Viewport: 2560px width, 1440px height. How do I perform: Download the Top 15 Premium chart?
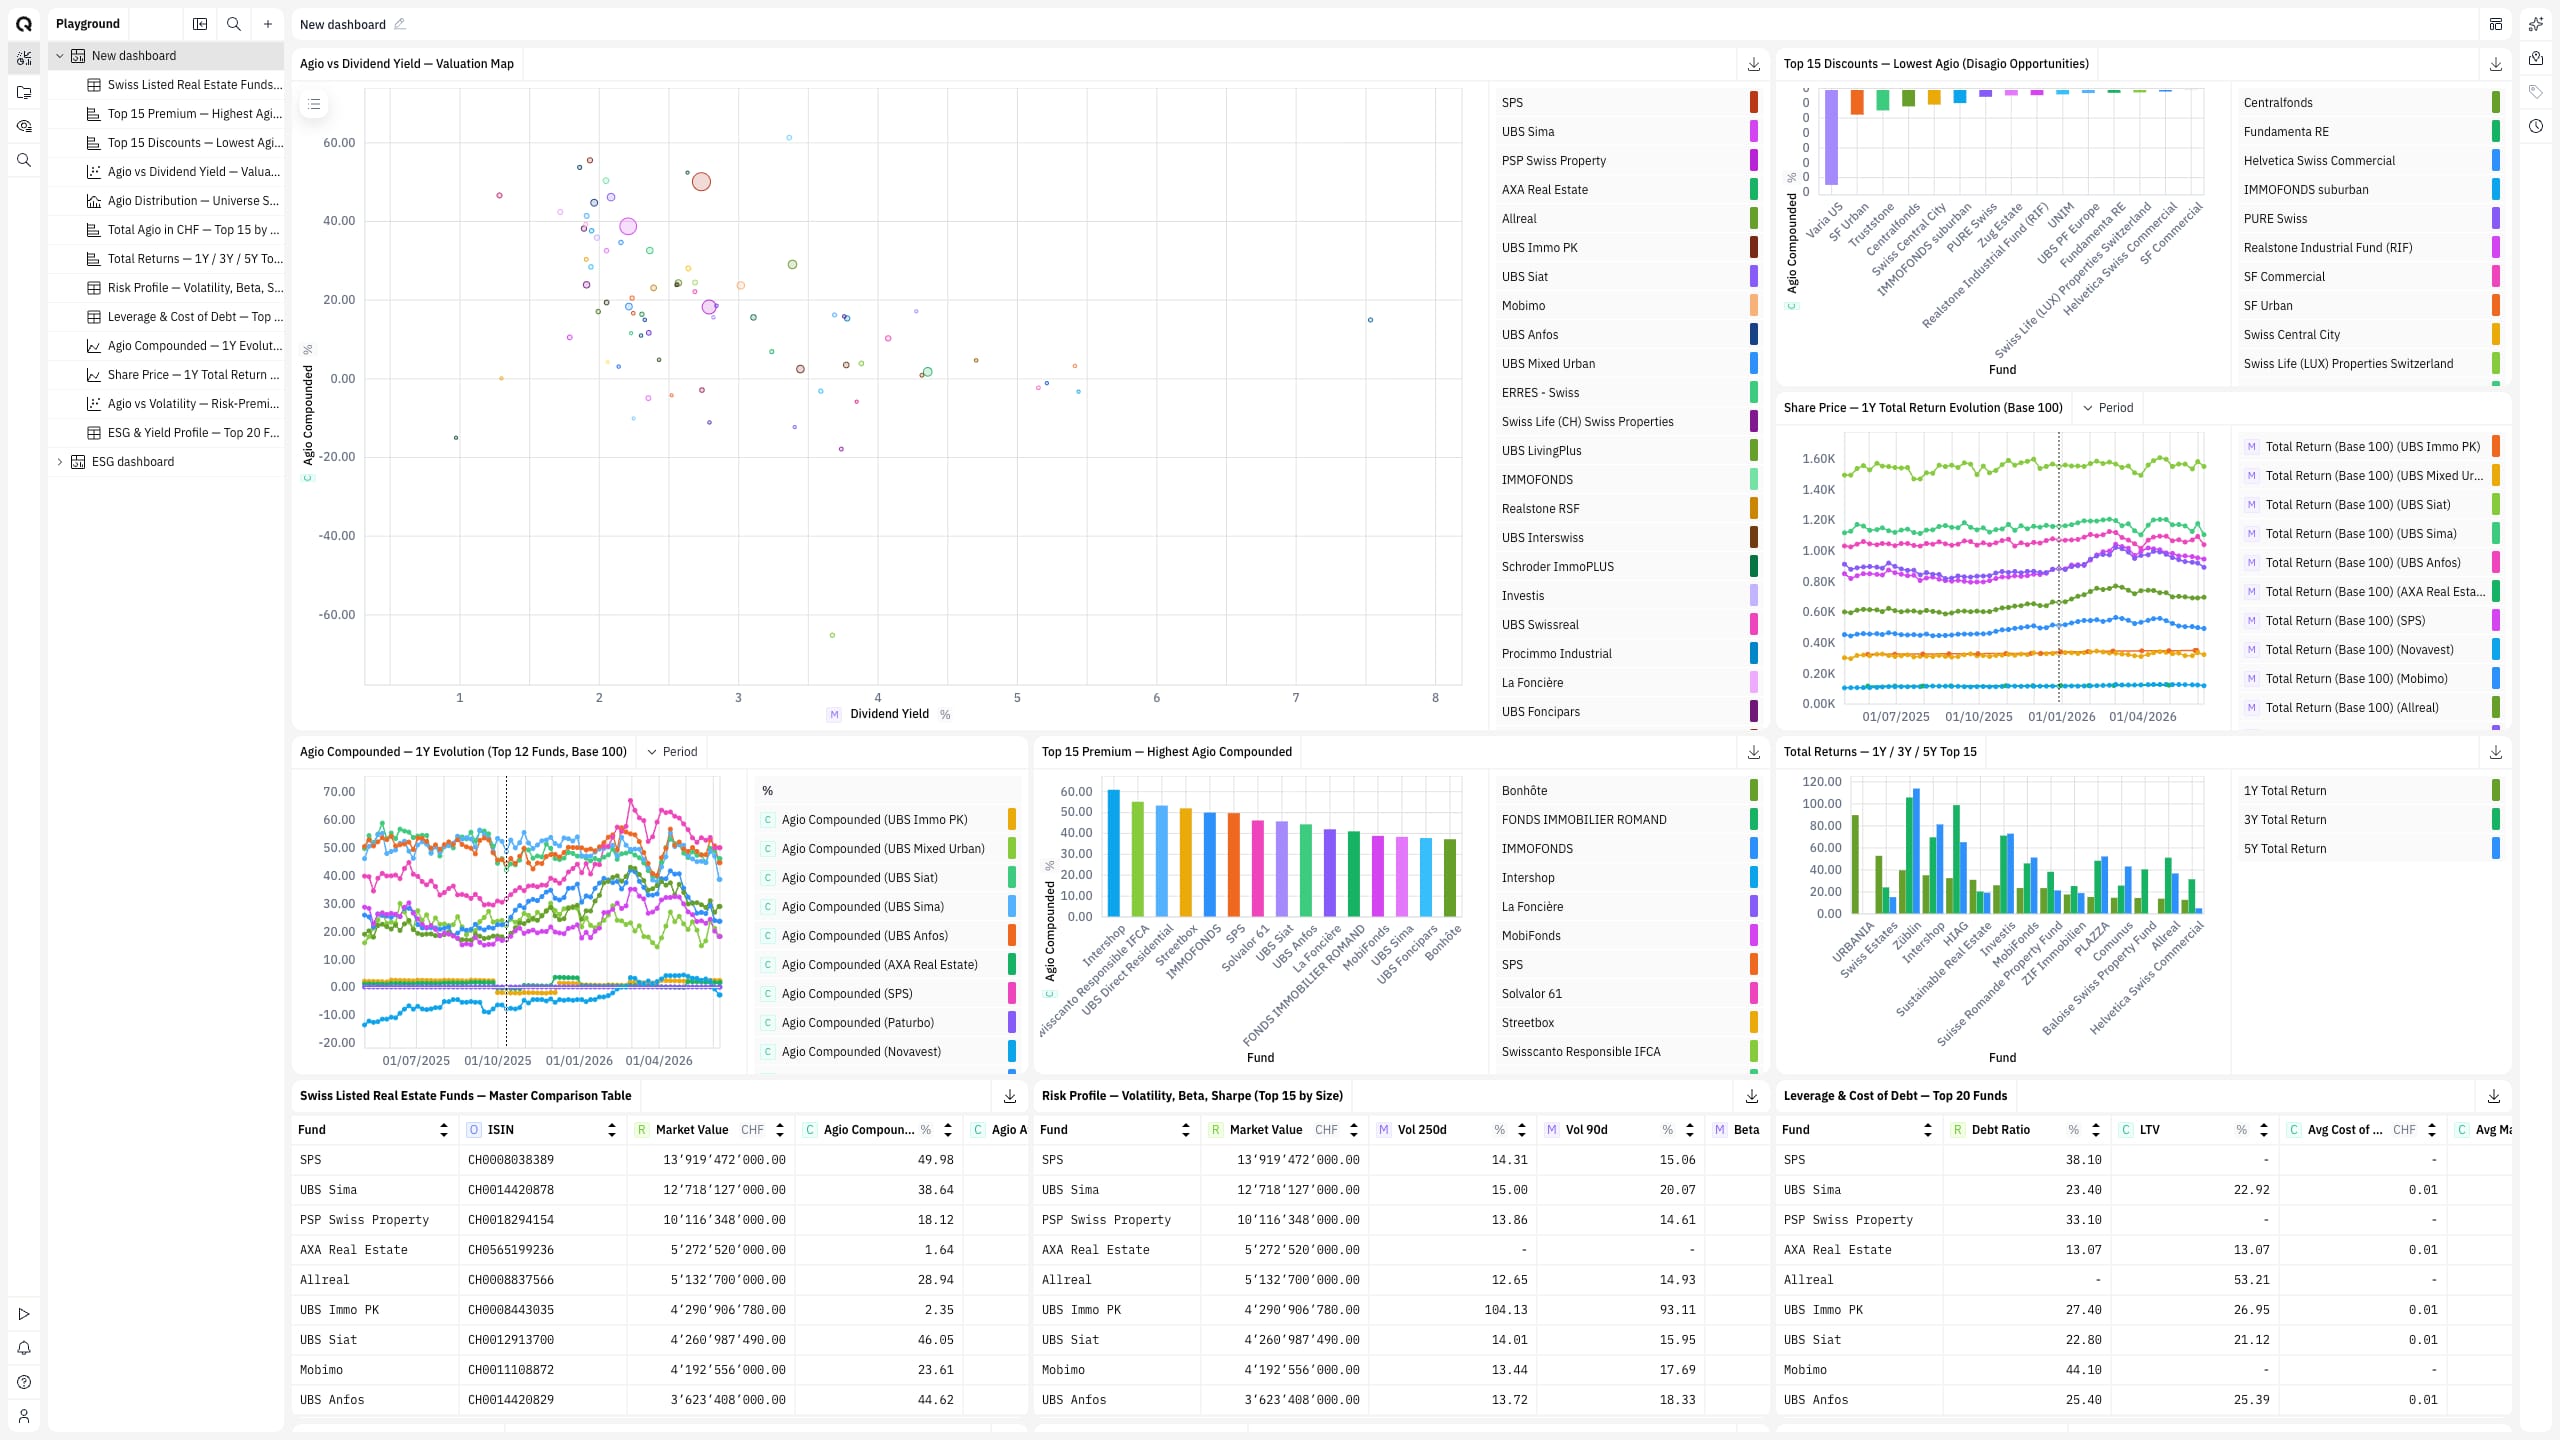pos(1753,752)
